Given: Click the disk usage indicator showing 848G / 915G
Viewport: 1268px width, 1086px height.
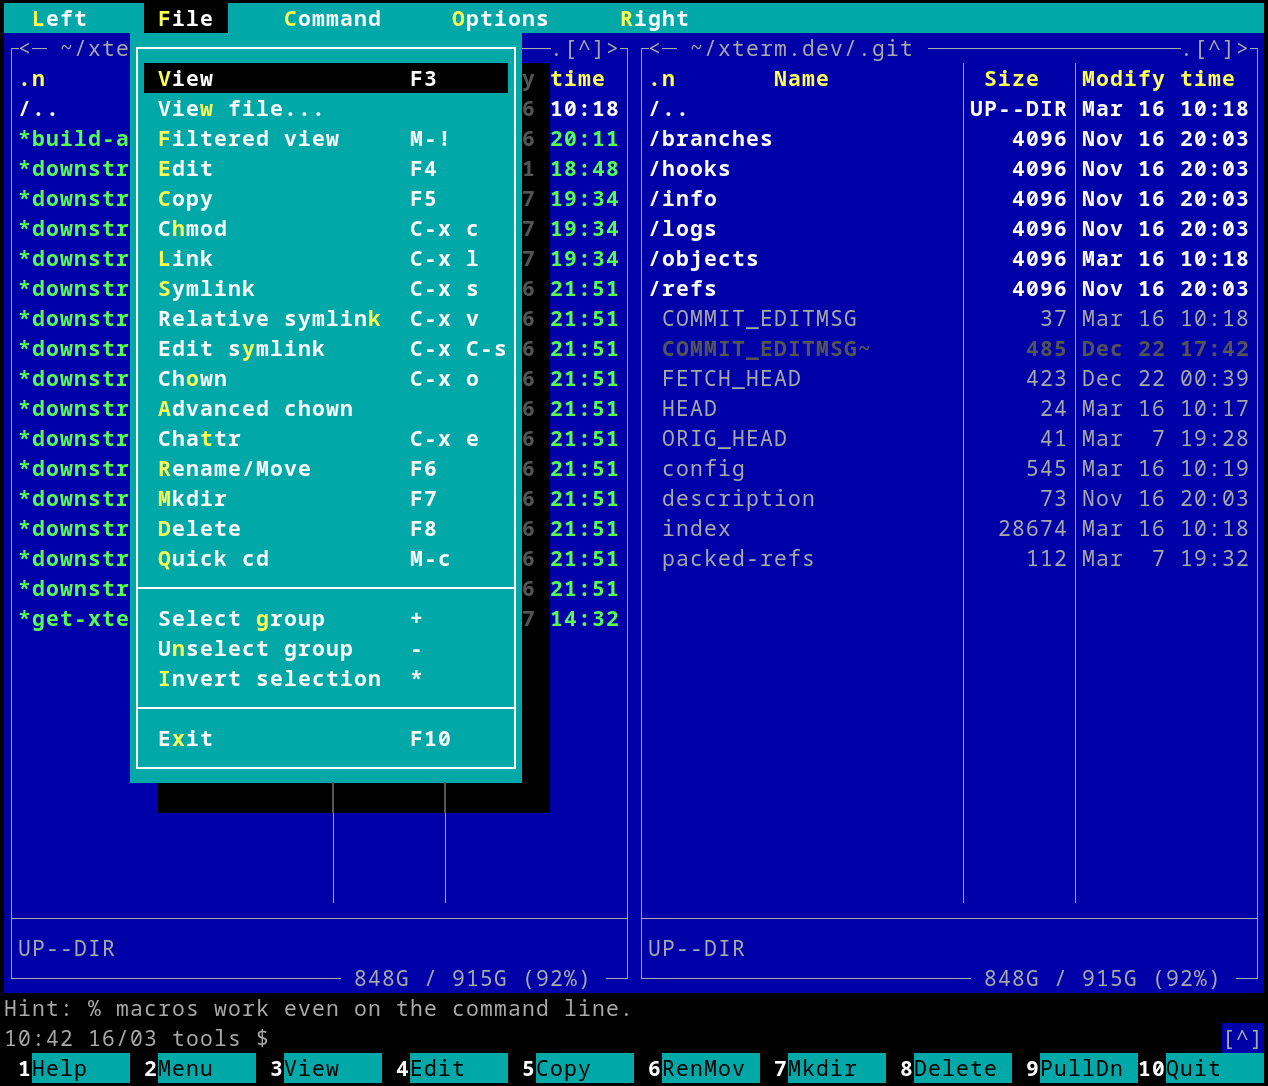Looking at the screenshot, I should (470, 978).
